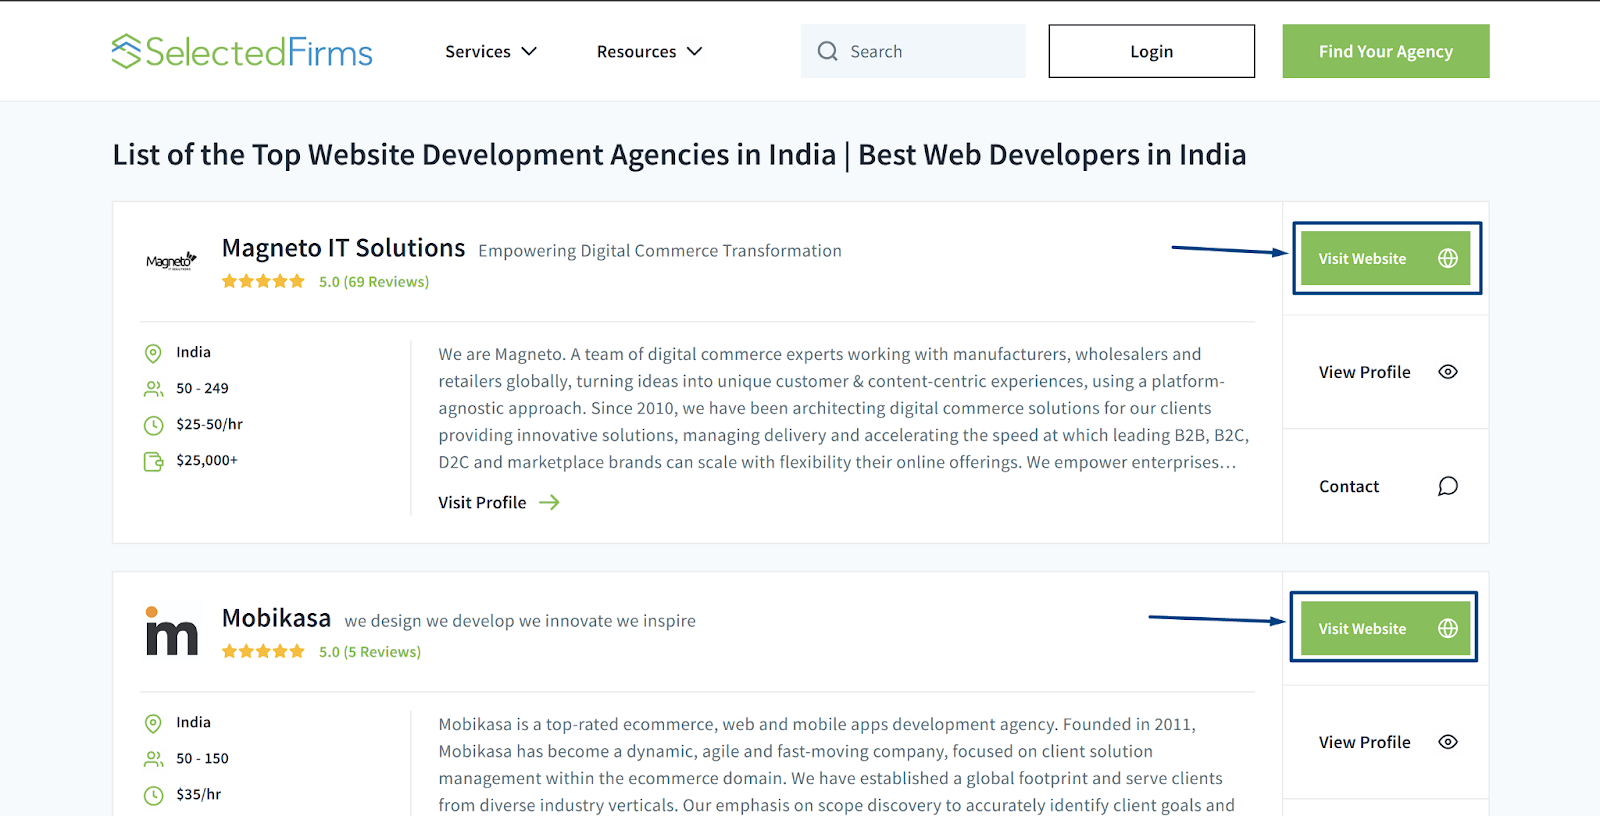
Task: Click the Magneto star rating icons
Action: [263, 282]
